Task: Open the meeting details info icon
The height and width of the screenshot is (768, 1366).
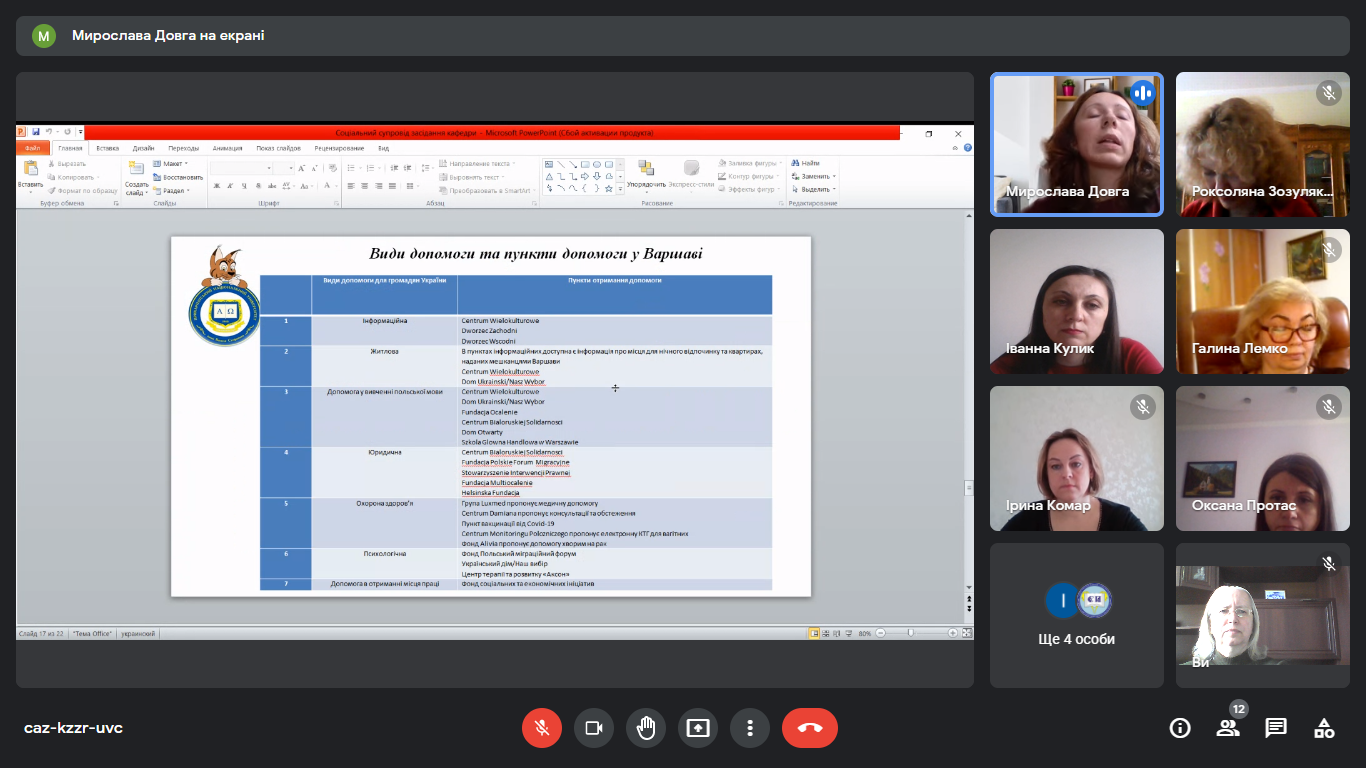Action: [1180, 728]
